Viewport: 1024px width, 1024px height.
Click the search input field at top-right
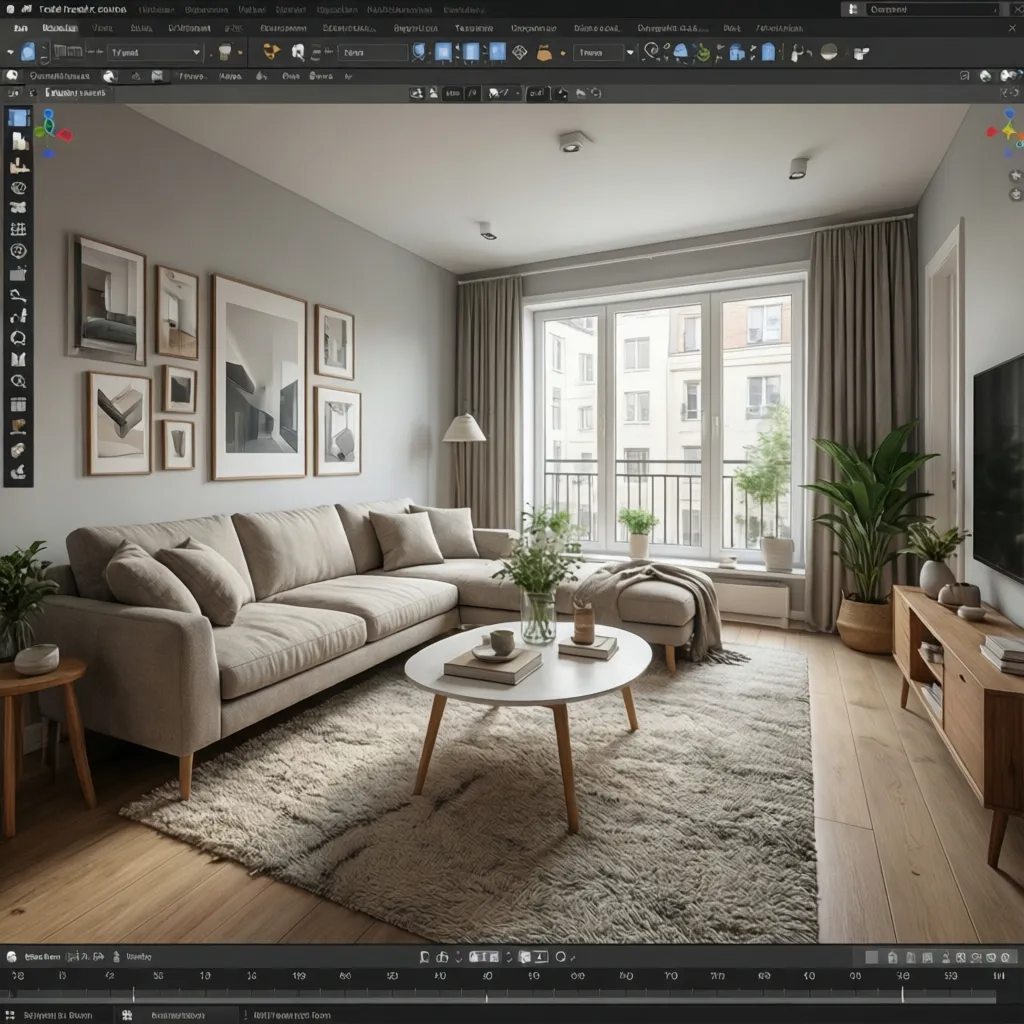point(935,8)
